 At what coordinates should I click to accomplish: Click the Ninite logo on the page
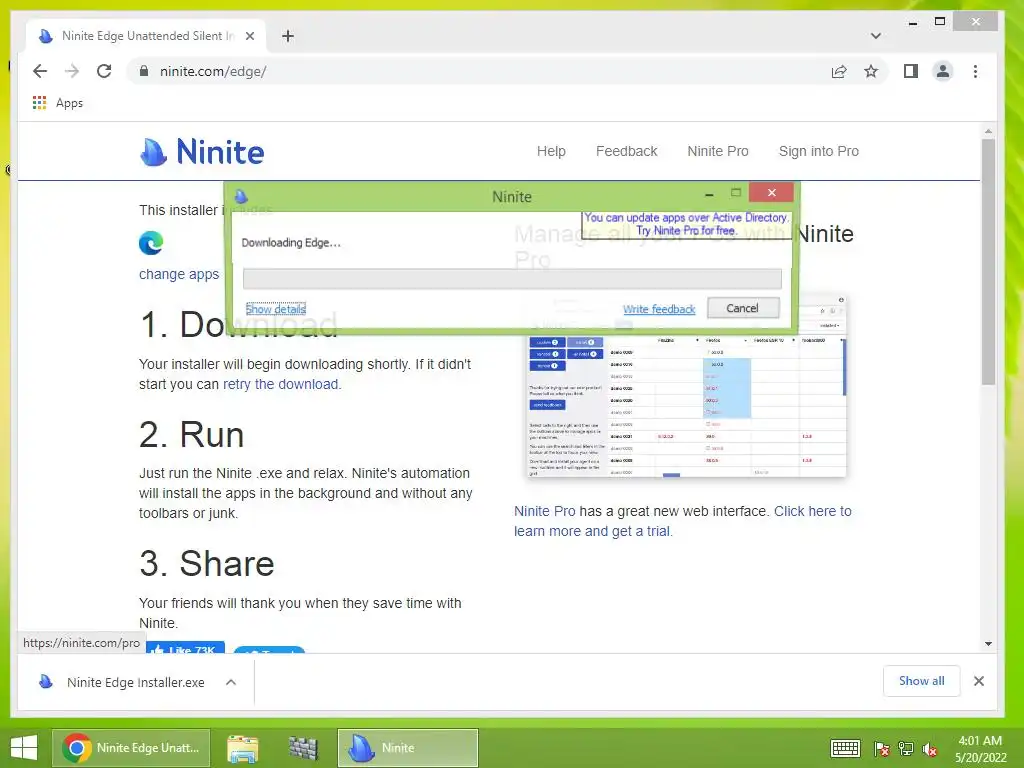(202, 152)
